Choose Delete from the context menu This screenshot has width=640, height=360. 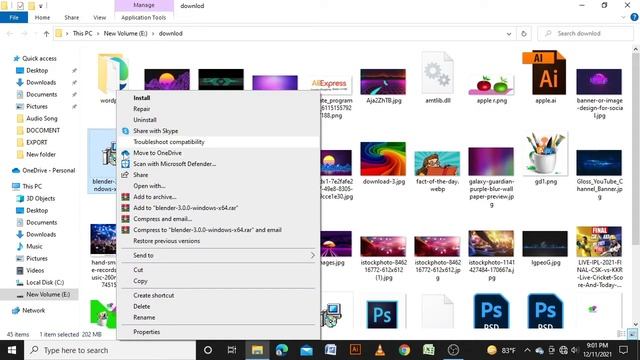click(142, 307)
